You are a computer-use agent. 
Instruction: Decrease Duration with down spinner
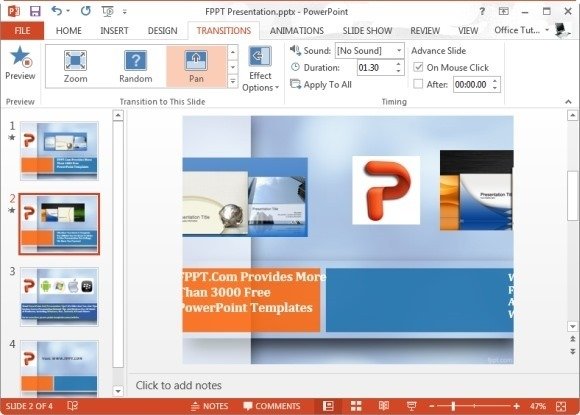(398, 71)
